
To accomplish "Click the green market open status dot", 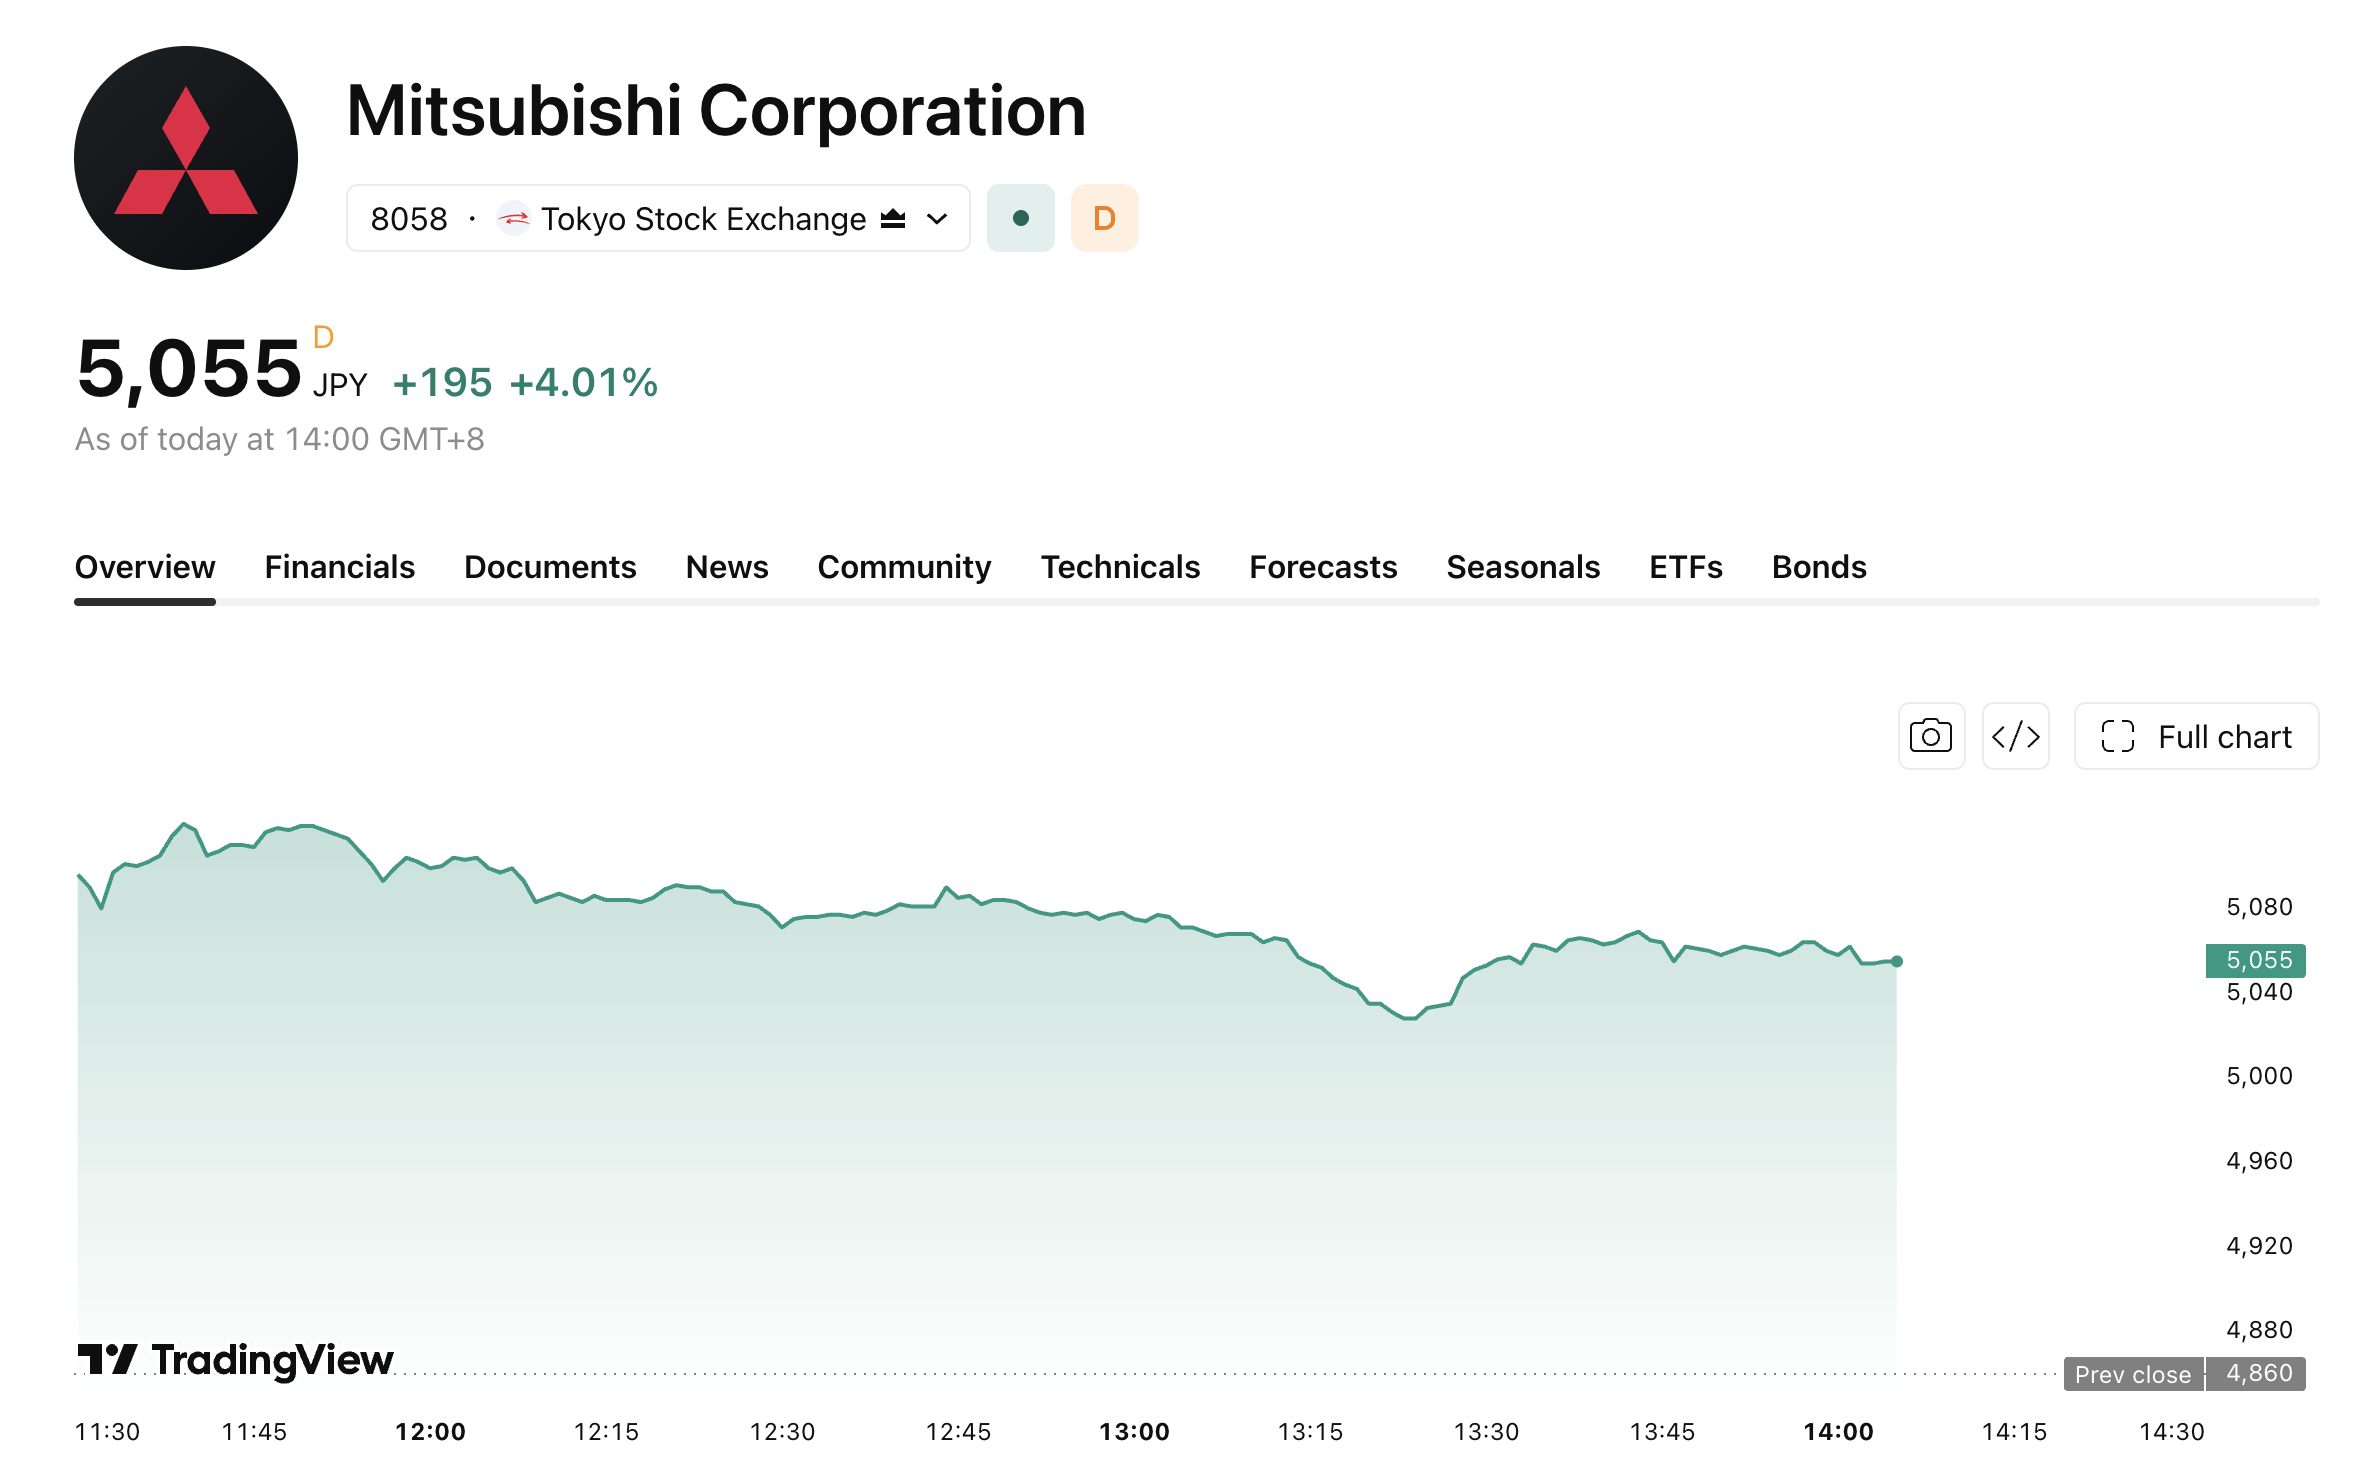I will (1020, 218).
